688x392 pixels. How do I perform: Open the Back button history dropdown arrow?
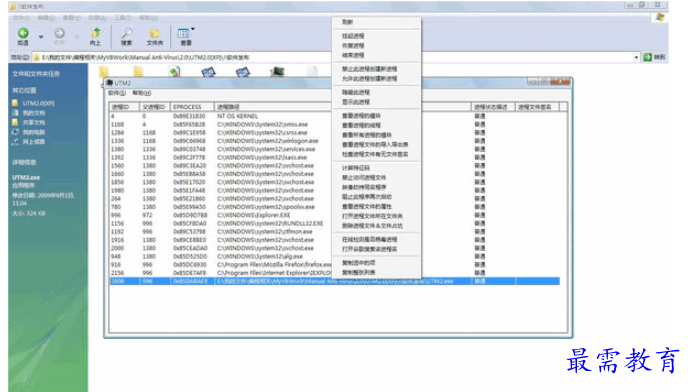(41, 37)
